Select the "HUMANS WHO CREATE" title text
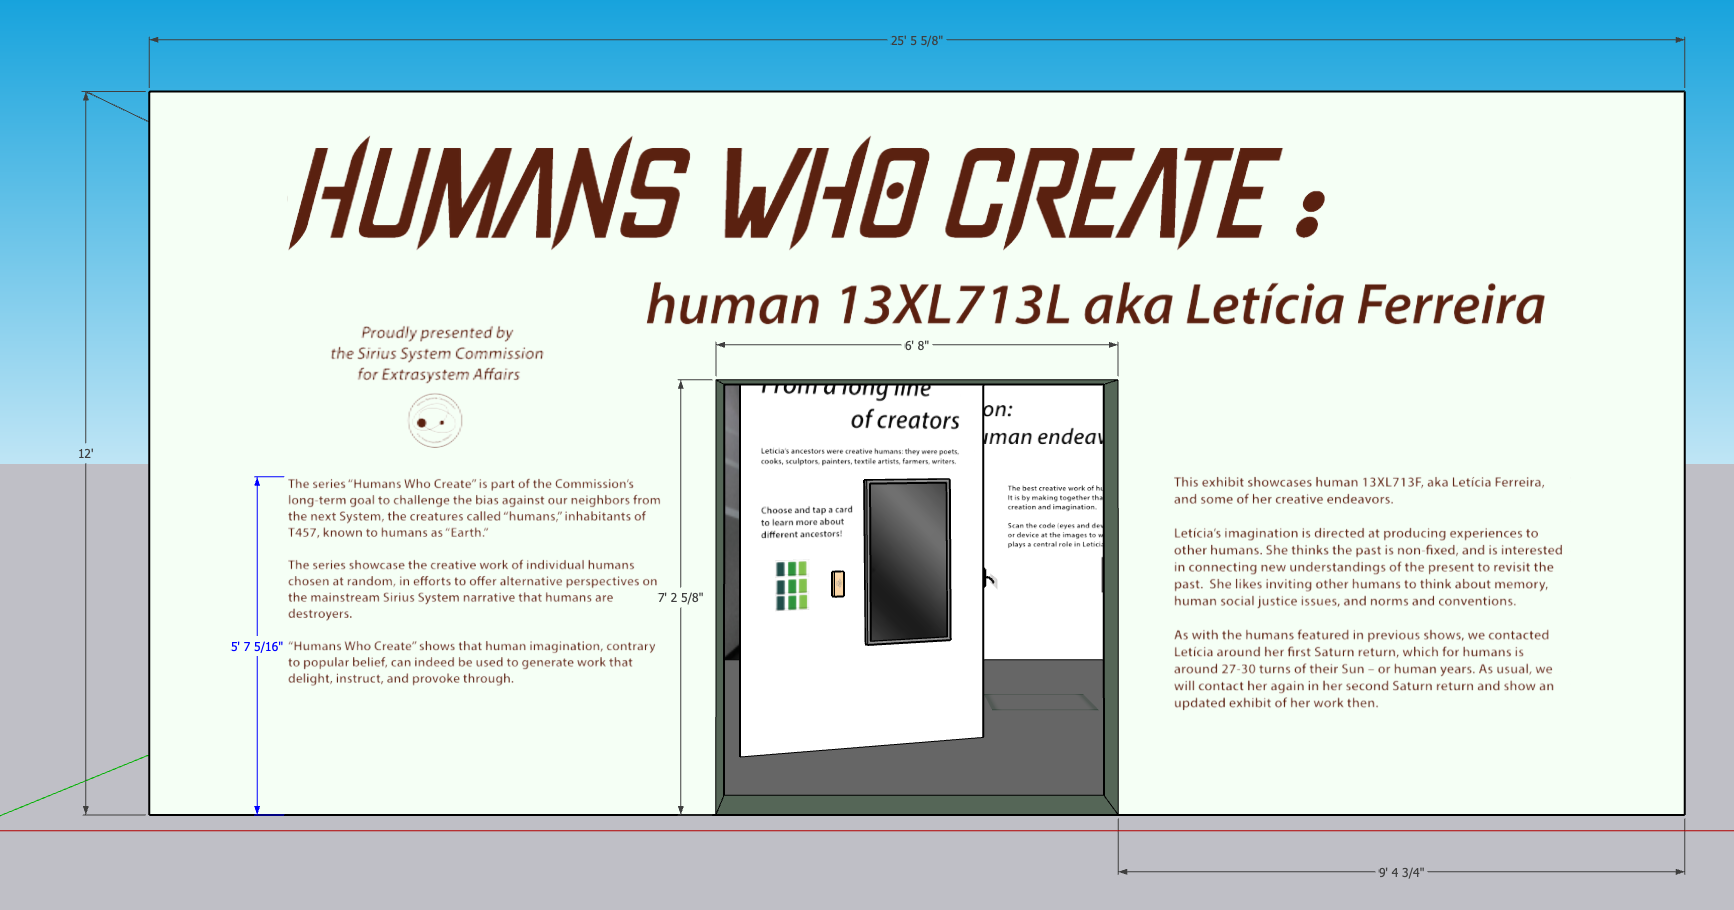 click(x=785, y=194)
